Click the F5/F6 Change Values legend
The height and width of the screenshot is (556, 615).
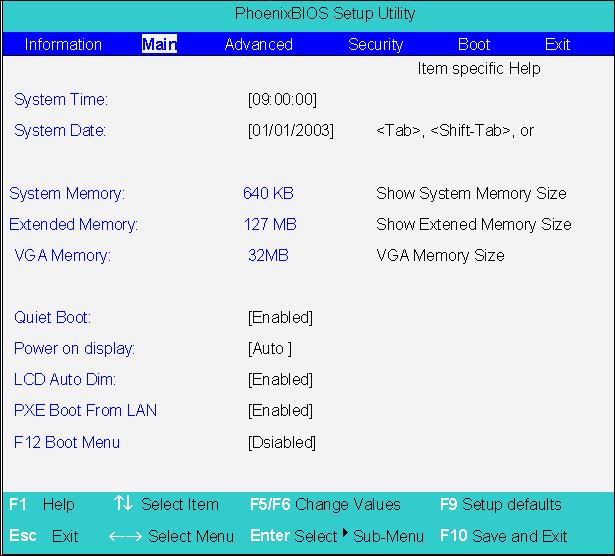coord(325,504)
